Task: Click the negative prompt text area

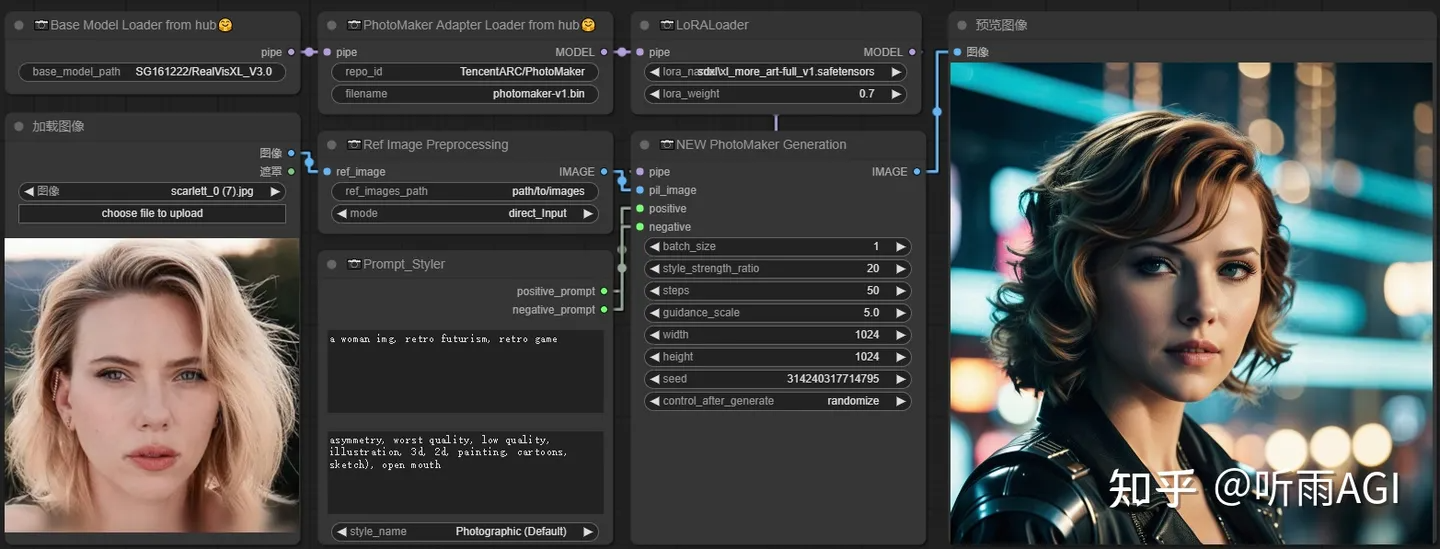Action: pyautogui.click(x=466, y=472)
